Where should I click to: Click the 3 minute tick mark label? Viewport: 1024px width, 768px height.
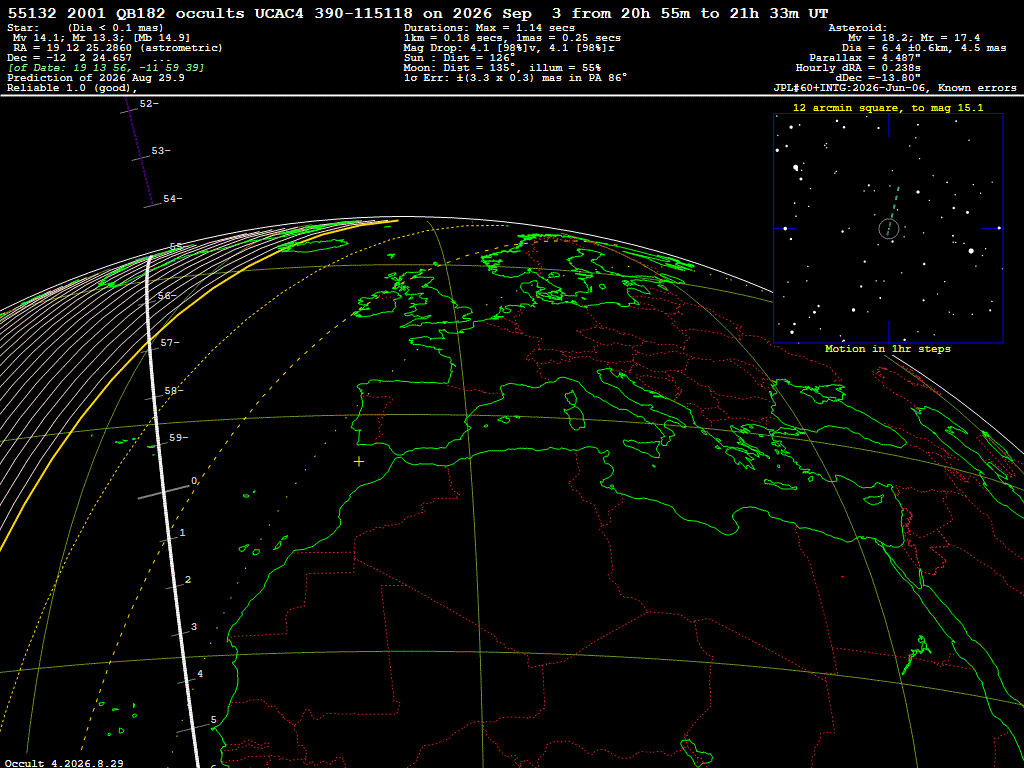(x=193, y=627)
